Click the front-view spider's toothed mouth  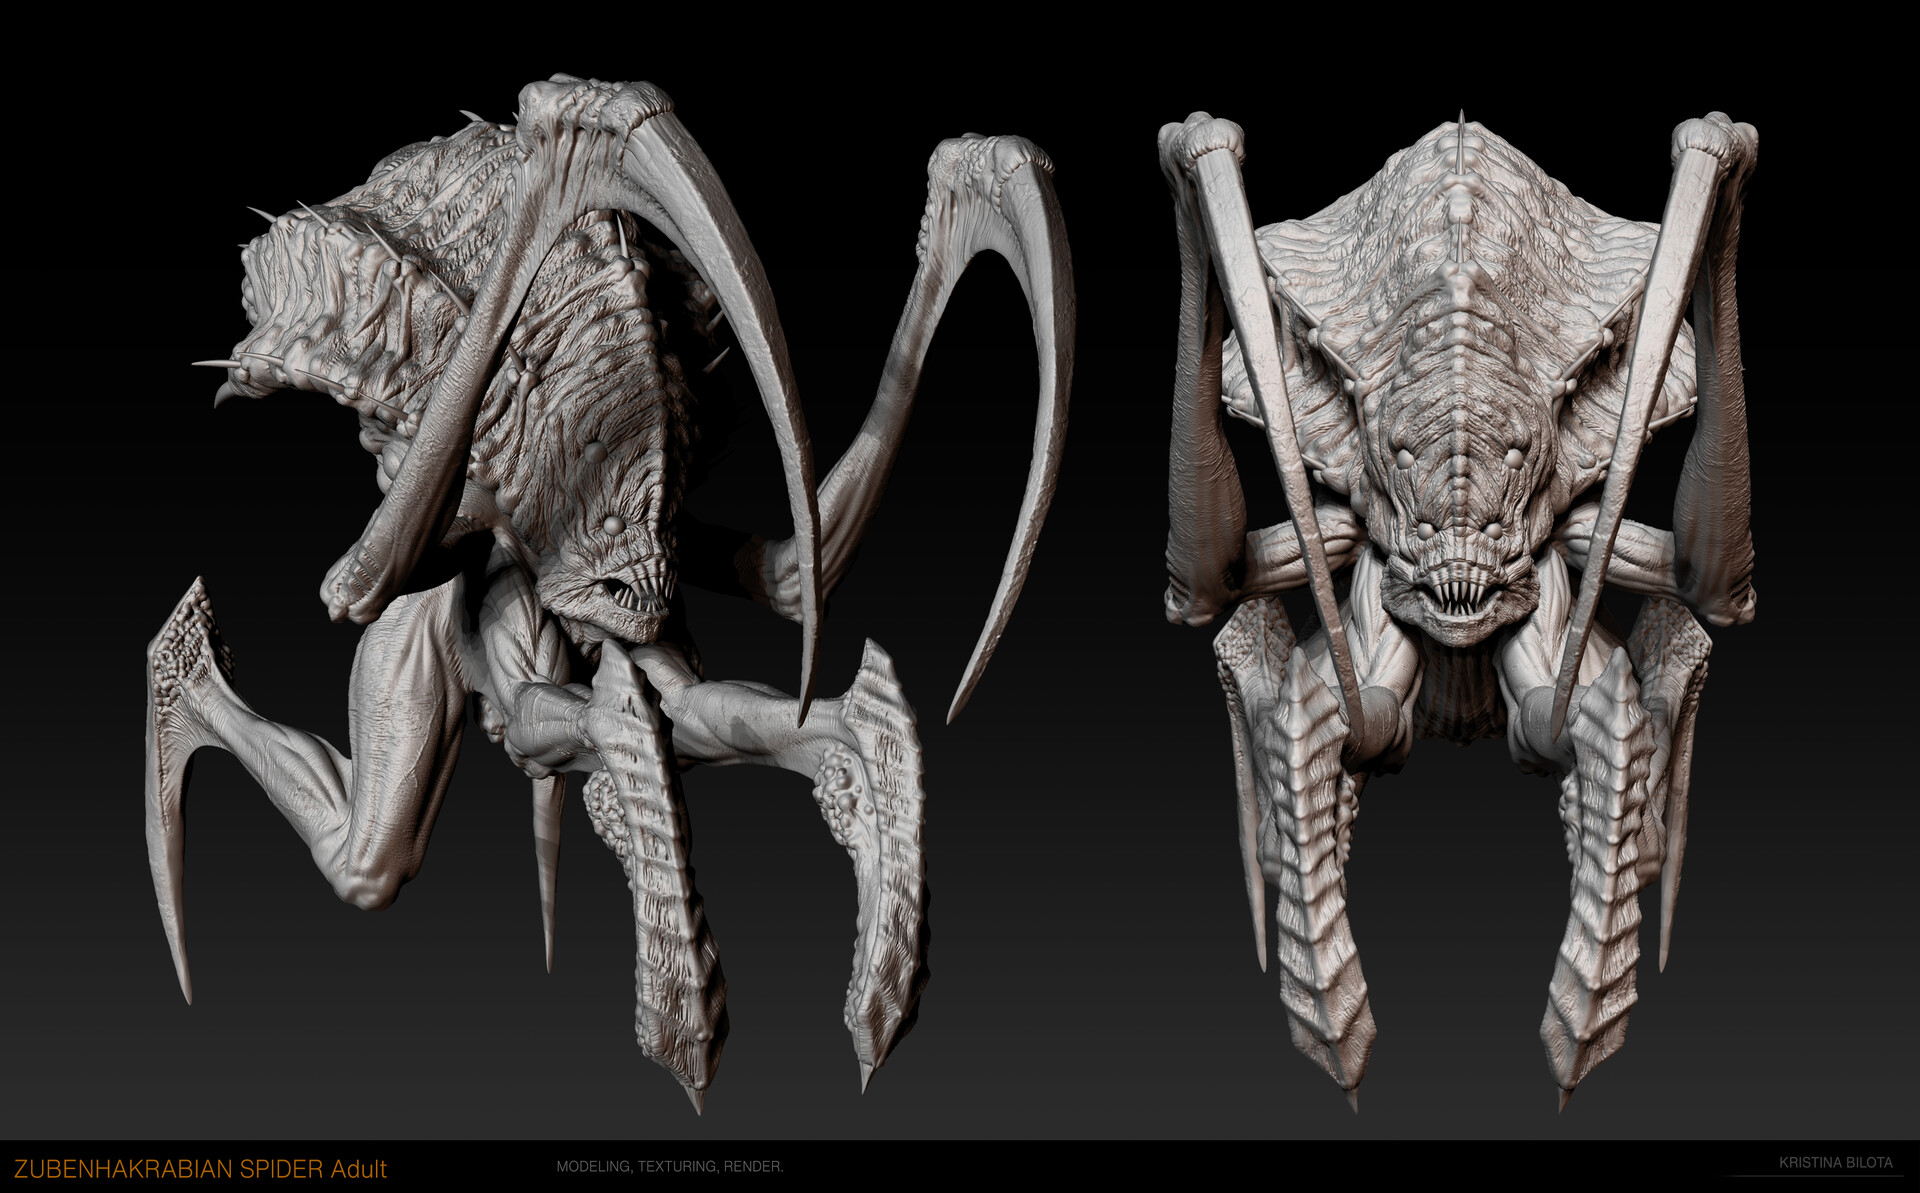(x=1458, y=597)
